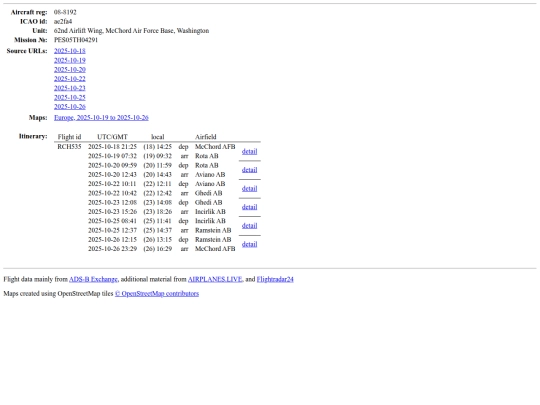Click local time (19) 09:32
Screen dimensions: 540x405
pyautogui.click(x=157, y=156)
